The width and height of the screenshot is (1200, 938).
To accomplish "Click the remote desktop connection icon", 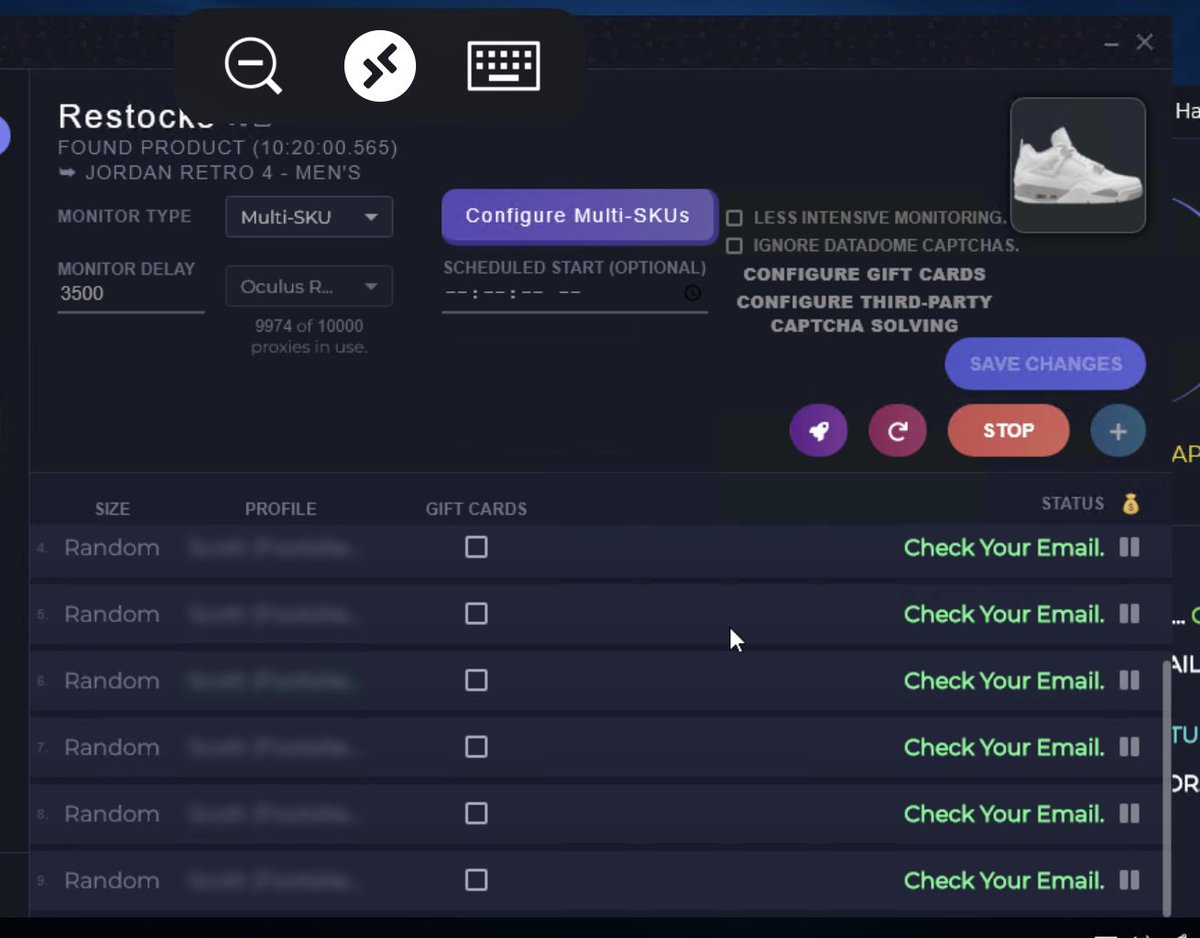I will 380,66.
